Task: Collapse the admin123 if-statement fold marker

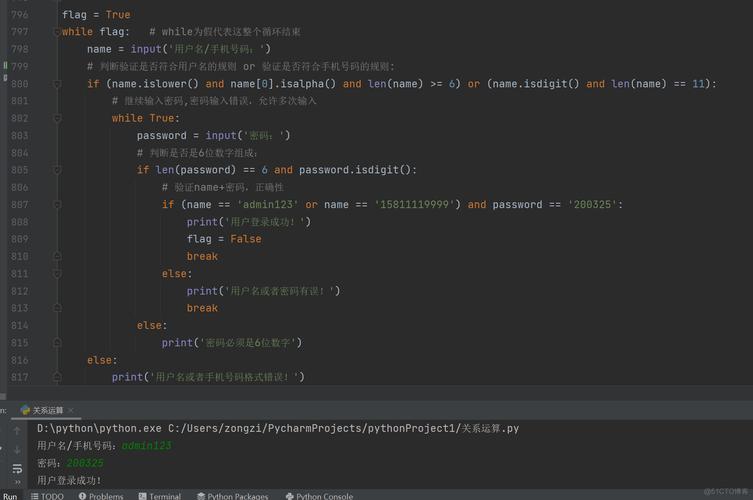Action: [57, 205]
